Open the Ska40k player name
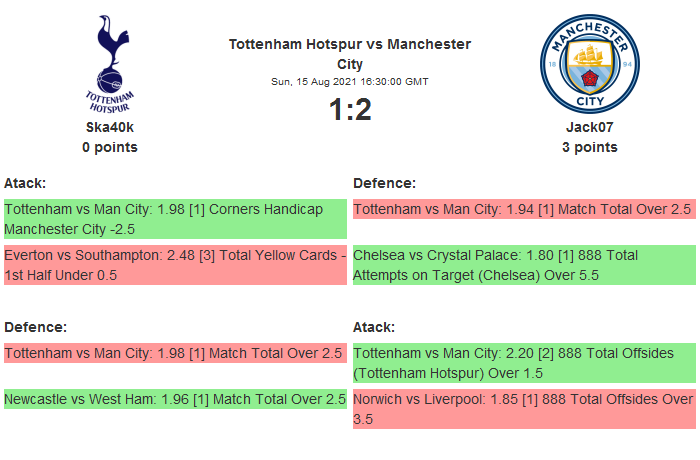The width and height of the screenshot is (700, 460). [x=110, y=127]
